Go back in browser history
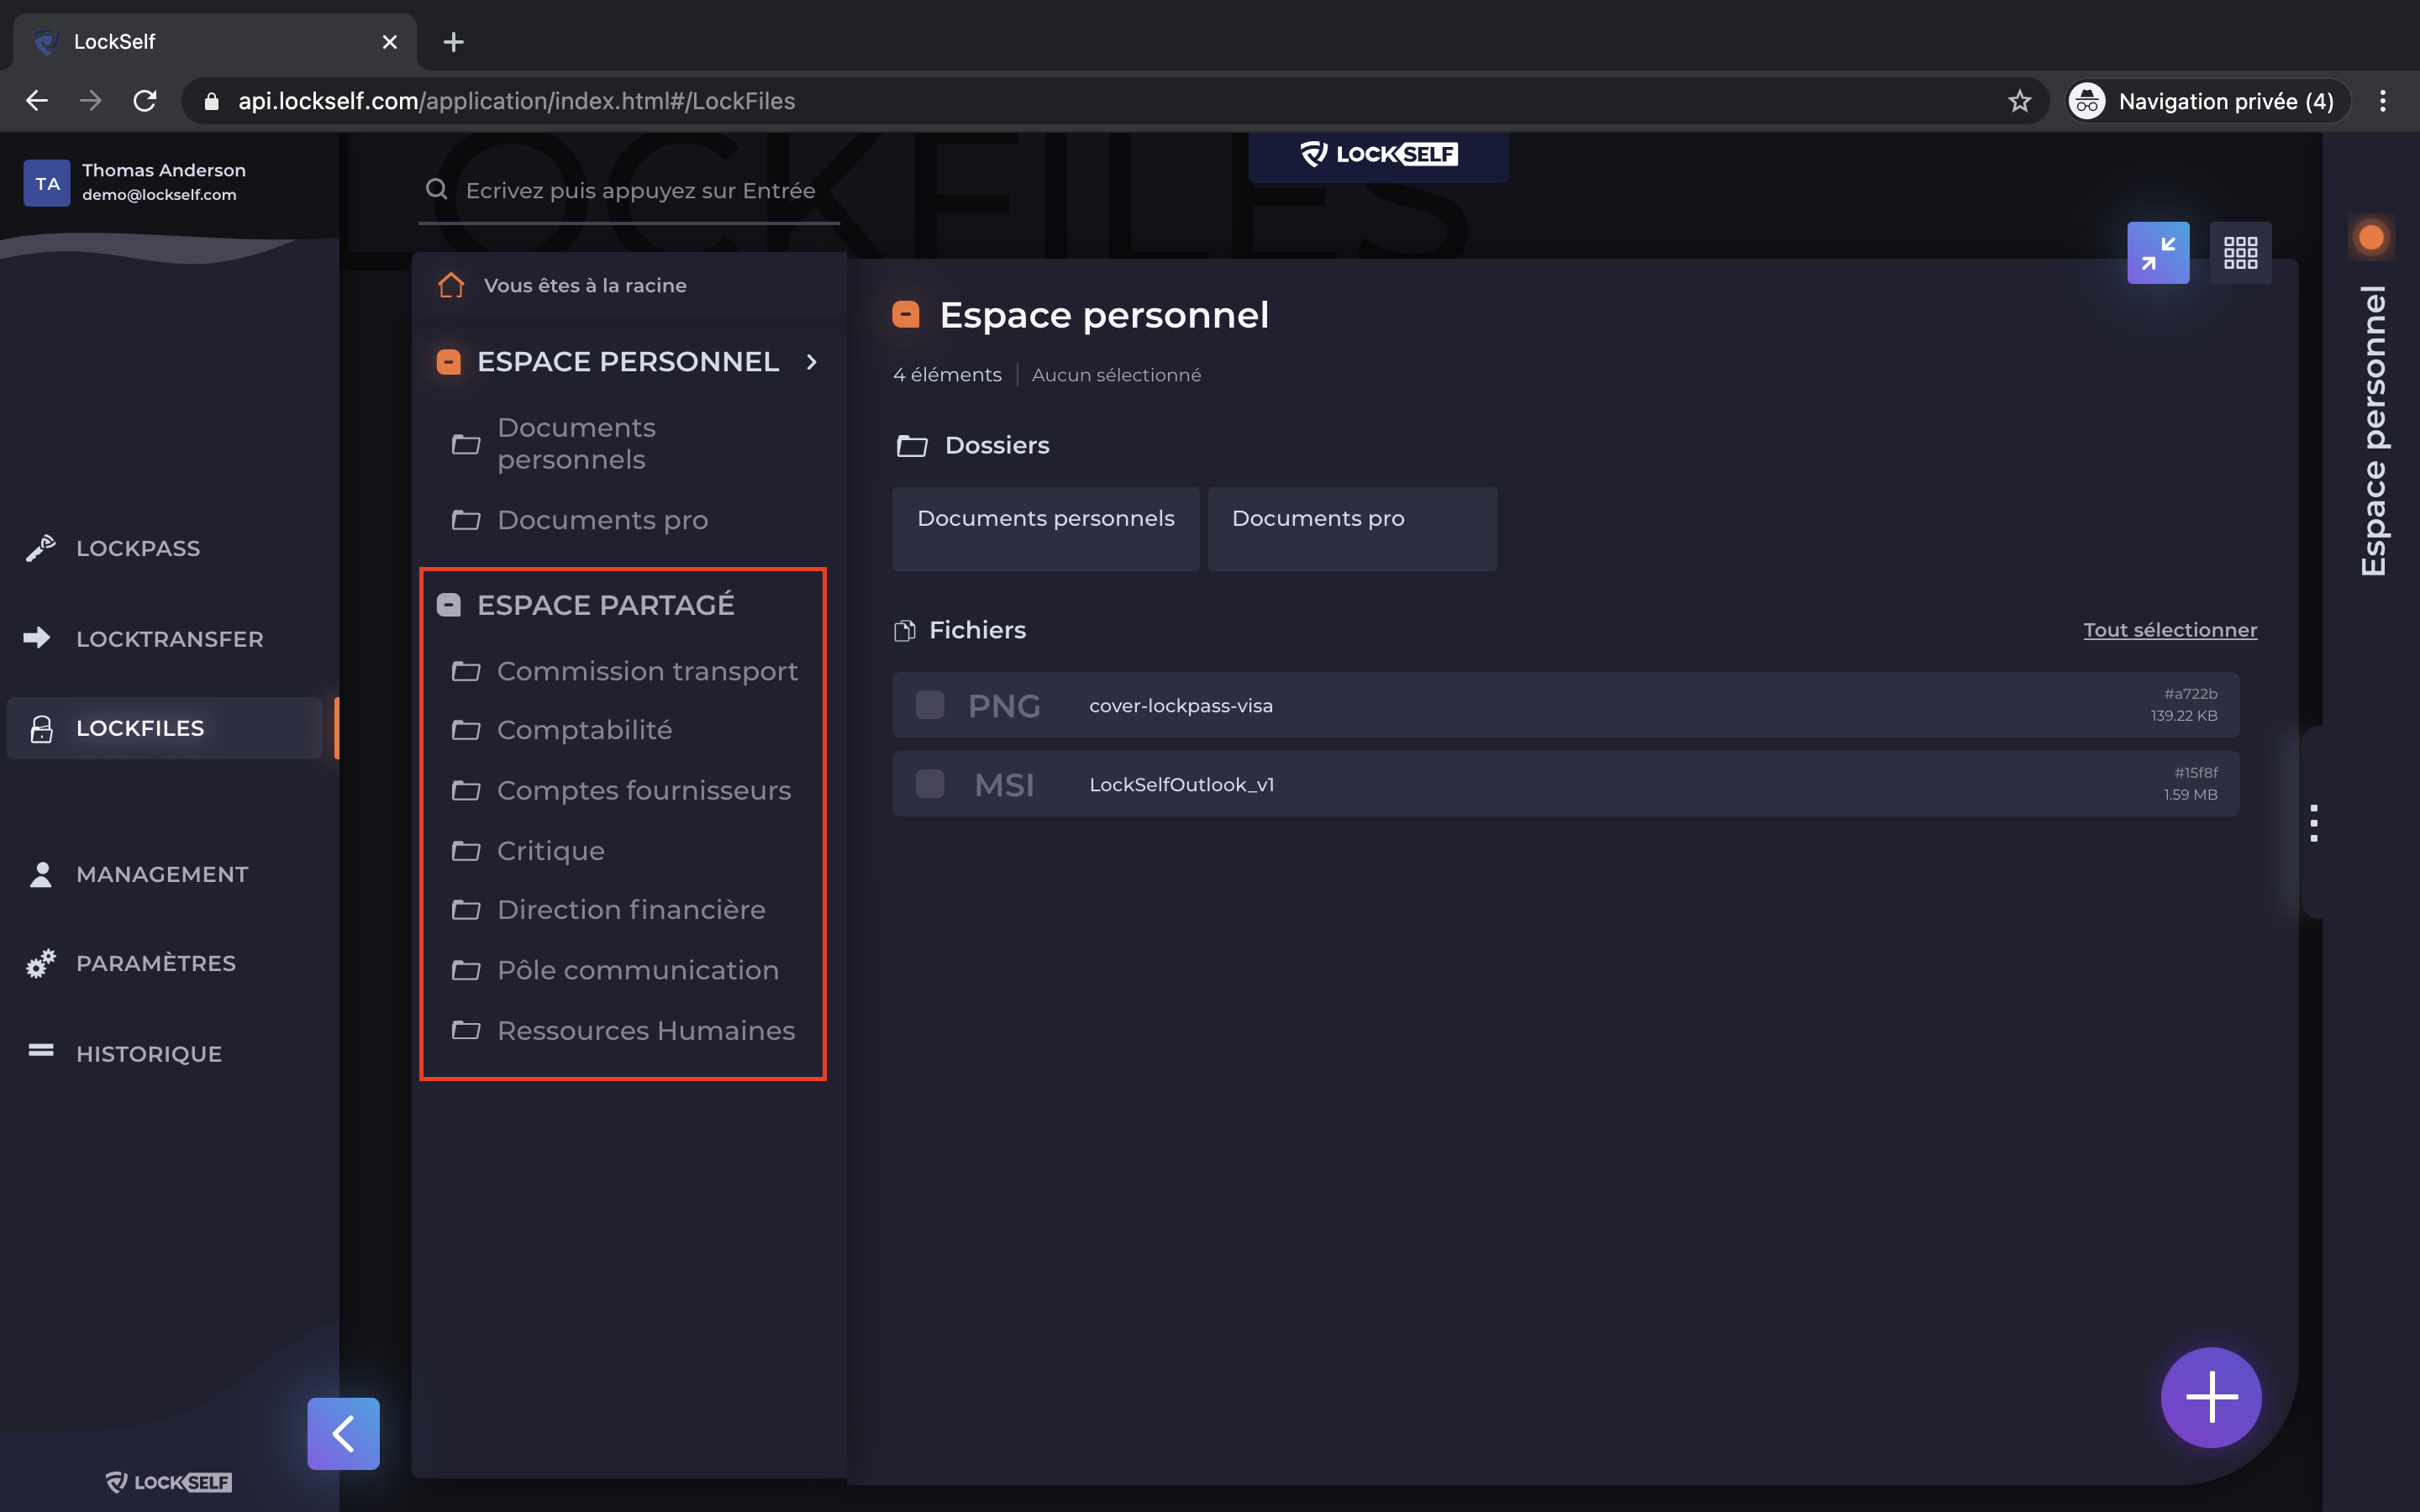 (37, 100)
